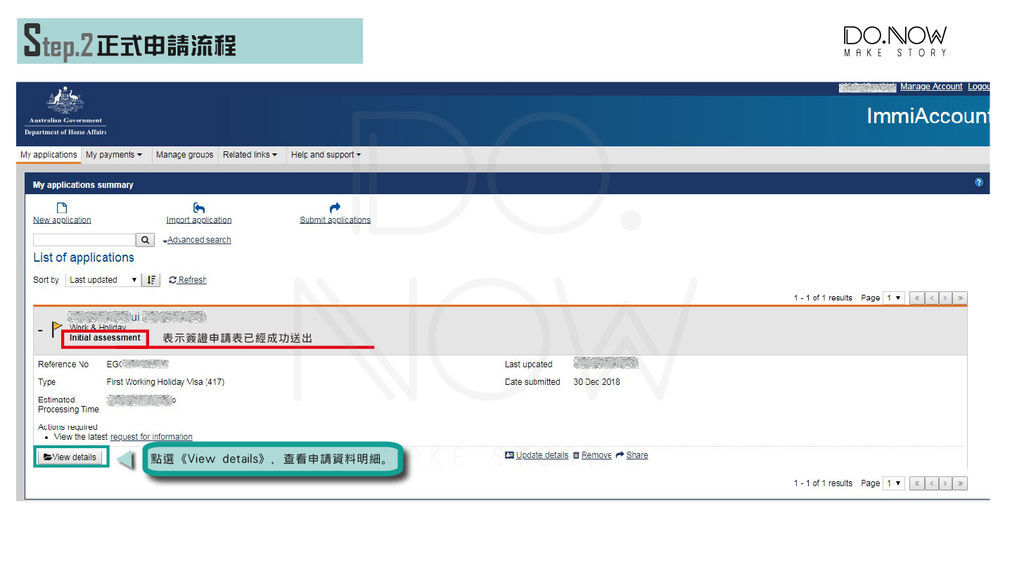Viewport: 1024px width, 565px height.
Task: Open the Sort by Last updated dropdown
Action: (103, 280)
